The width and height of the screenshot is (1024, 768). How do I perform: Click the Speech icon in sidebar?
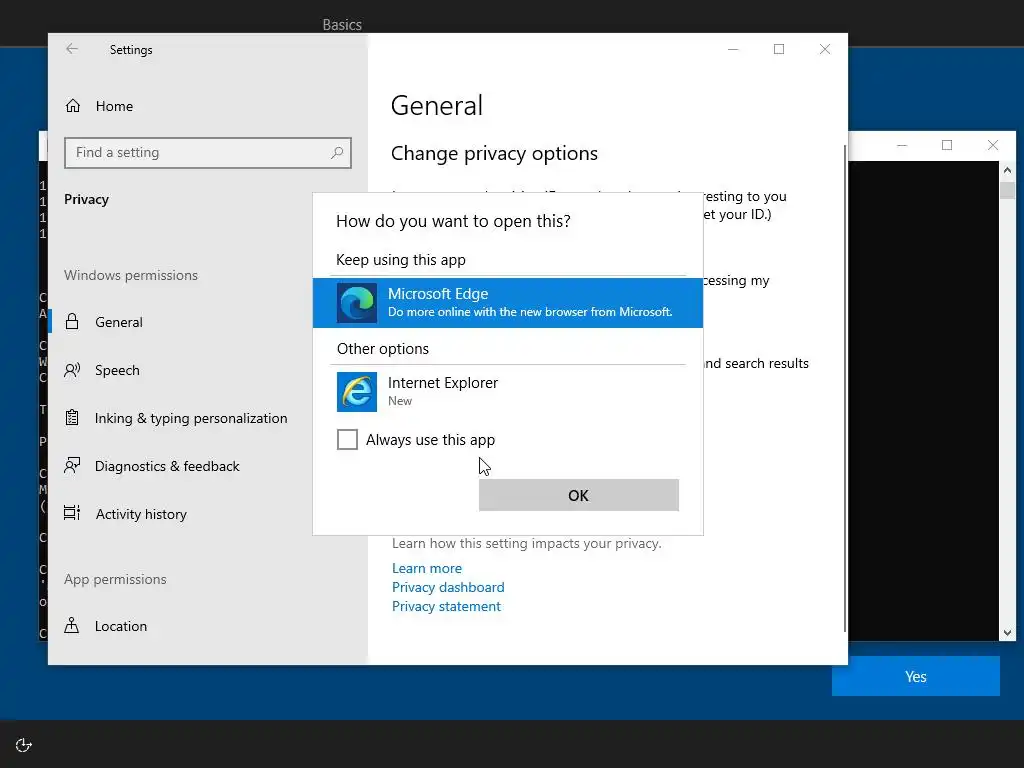72,370
